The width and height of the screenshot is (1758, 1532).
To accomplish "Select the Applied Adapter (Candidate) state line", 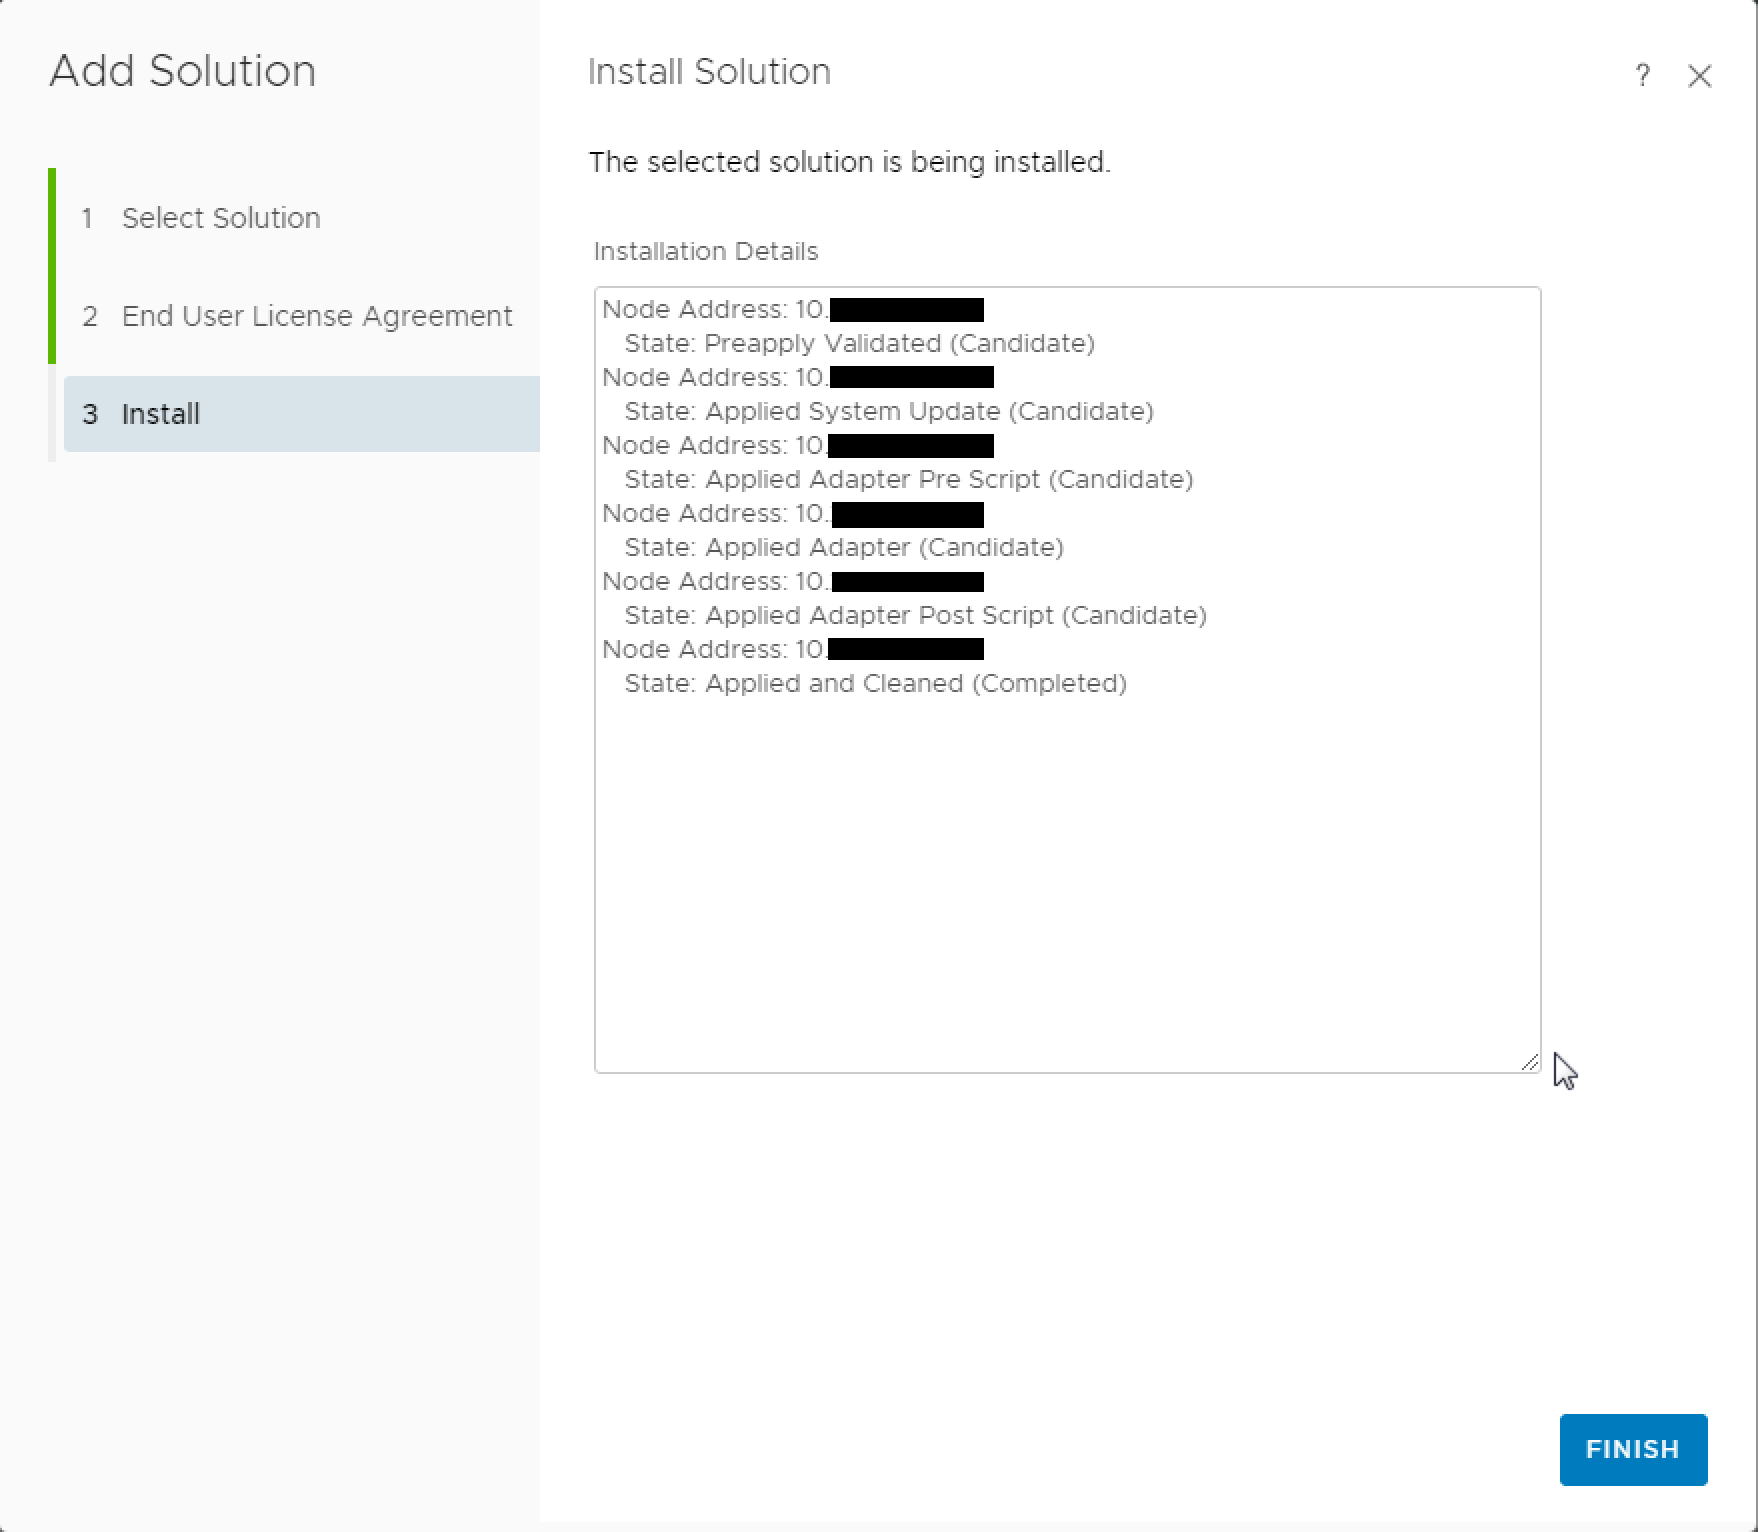I will (843, 548).
